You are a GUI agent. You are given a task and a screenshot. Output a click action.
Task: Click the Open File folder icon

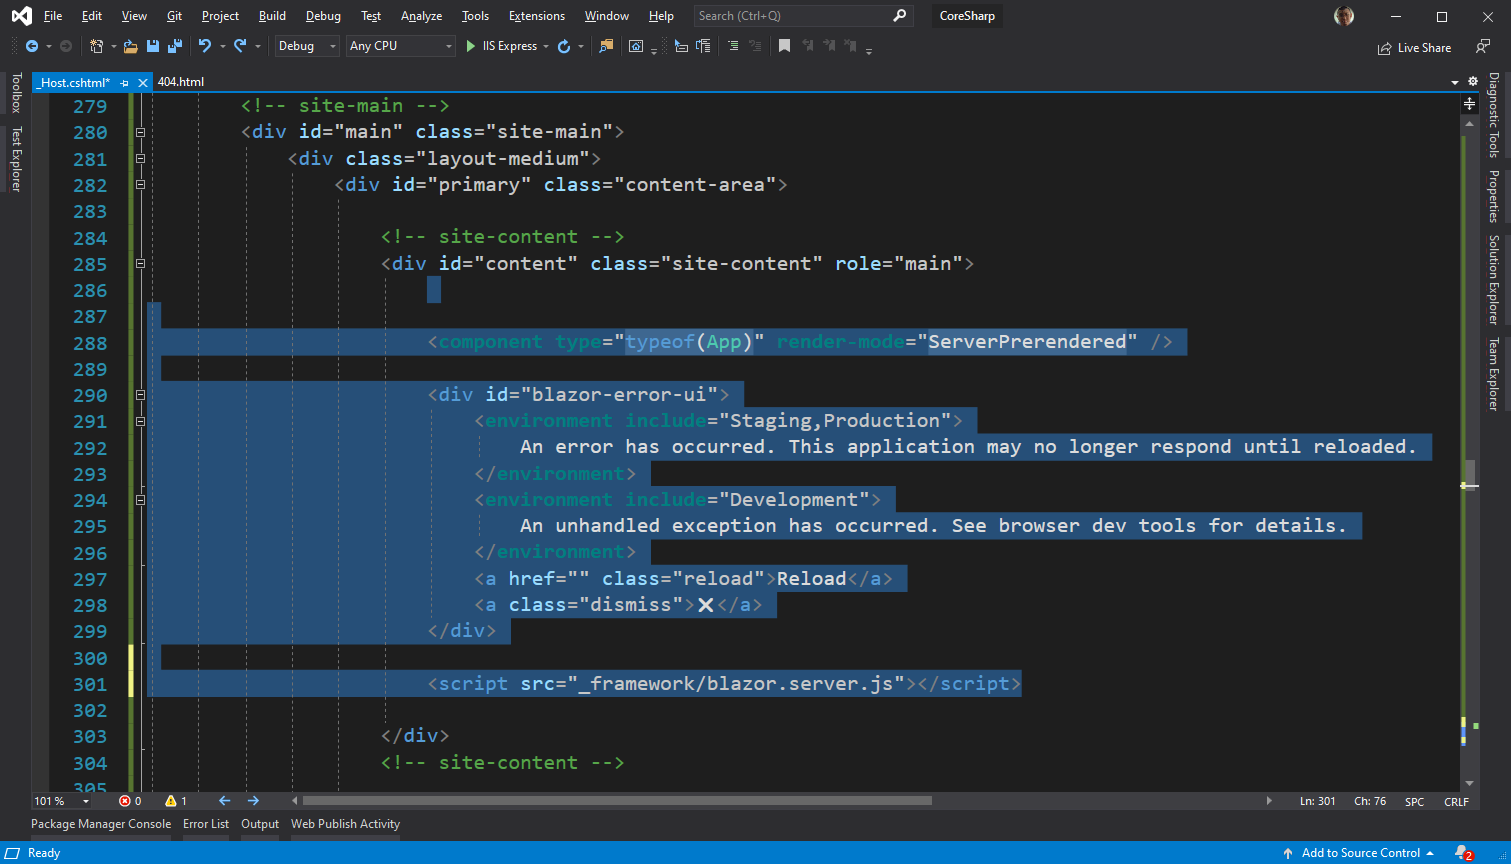130,46
